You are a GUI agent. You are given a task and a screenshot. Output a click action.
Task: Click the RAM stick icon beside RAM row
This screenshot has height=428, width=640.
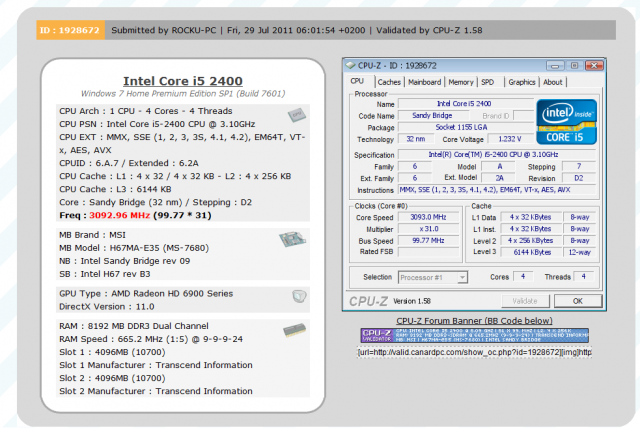click(294, 330)
